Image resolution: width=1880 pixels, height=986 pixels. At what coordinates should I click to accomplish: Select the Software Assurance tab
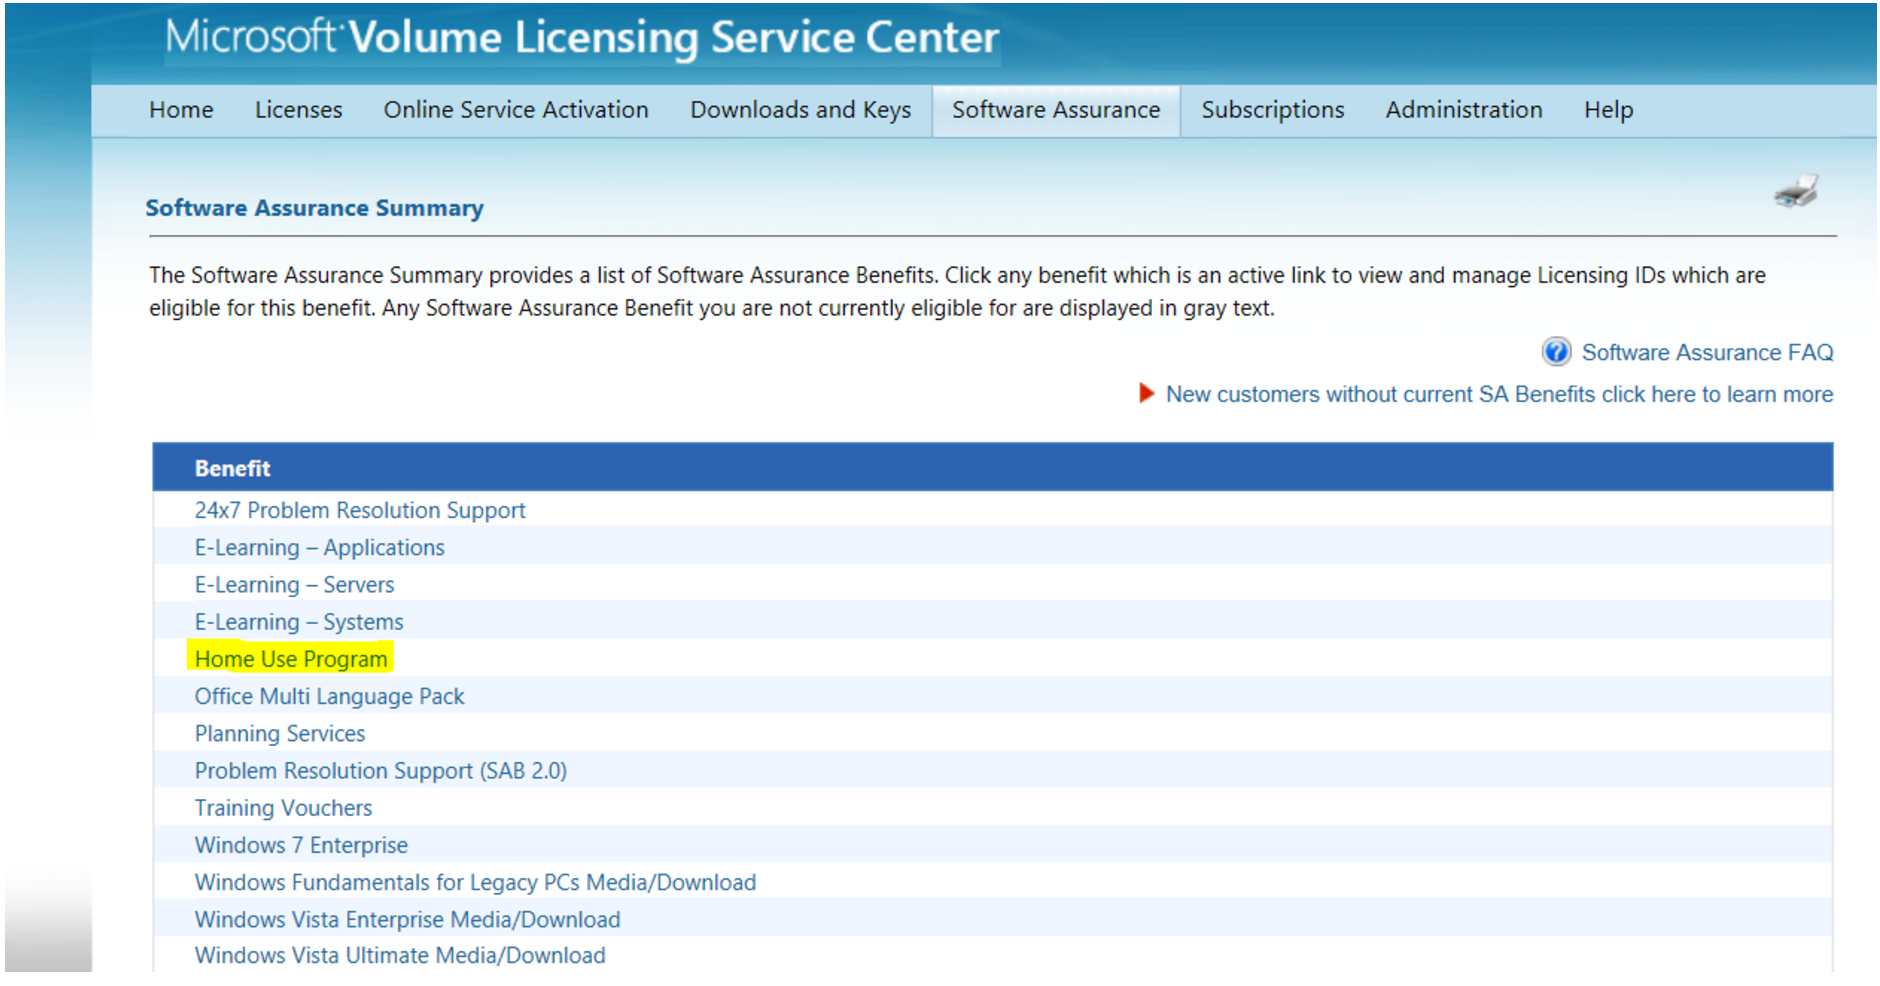pyautogui.click(x=1056, y=110)
